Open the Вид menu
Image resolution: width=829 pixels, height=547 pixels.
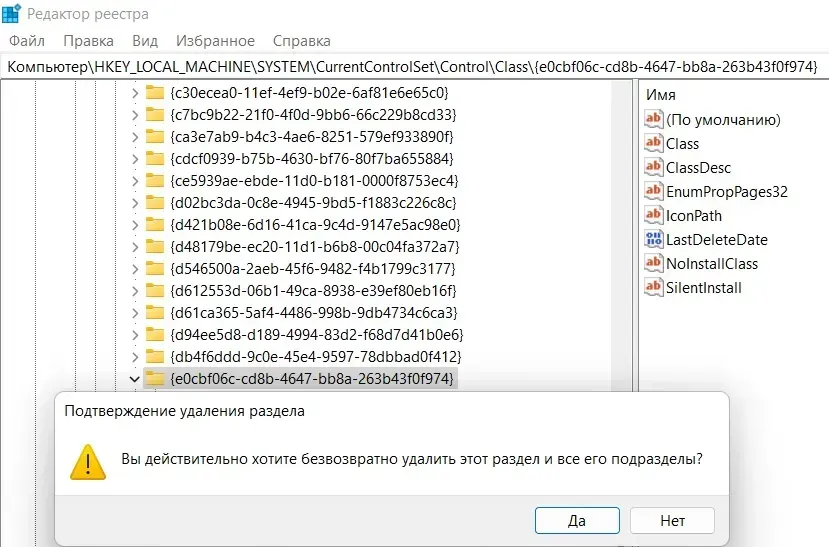(145, 41)
